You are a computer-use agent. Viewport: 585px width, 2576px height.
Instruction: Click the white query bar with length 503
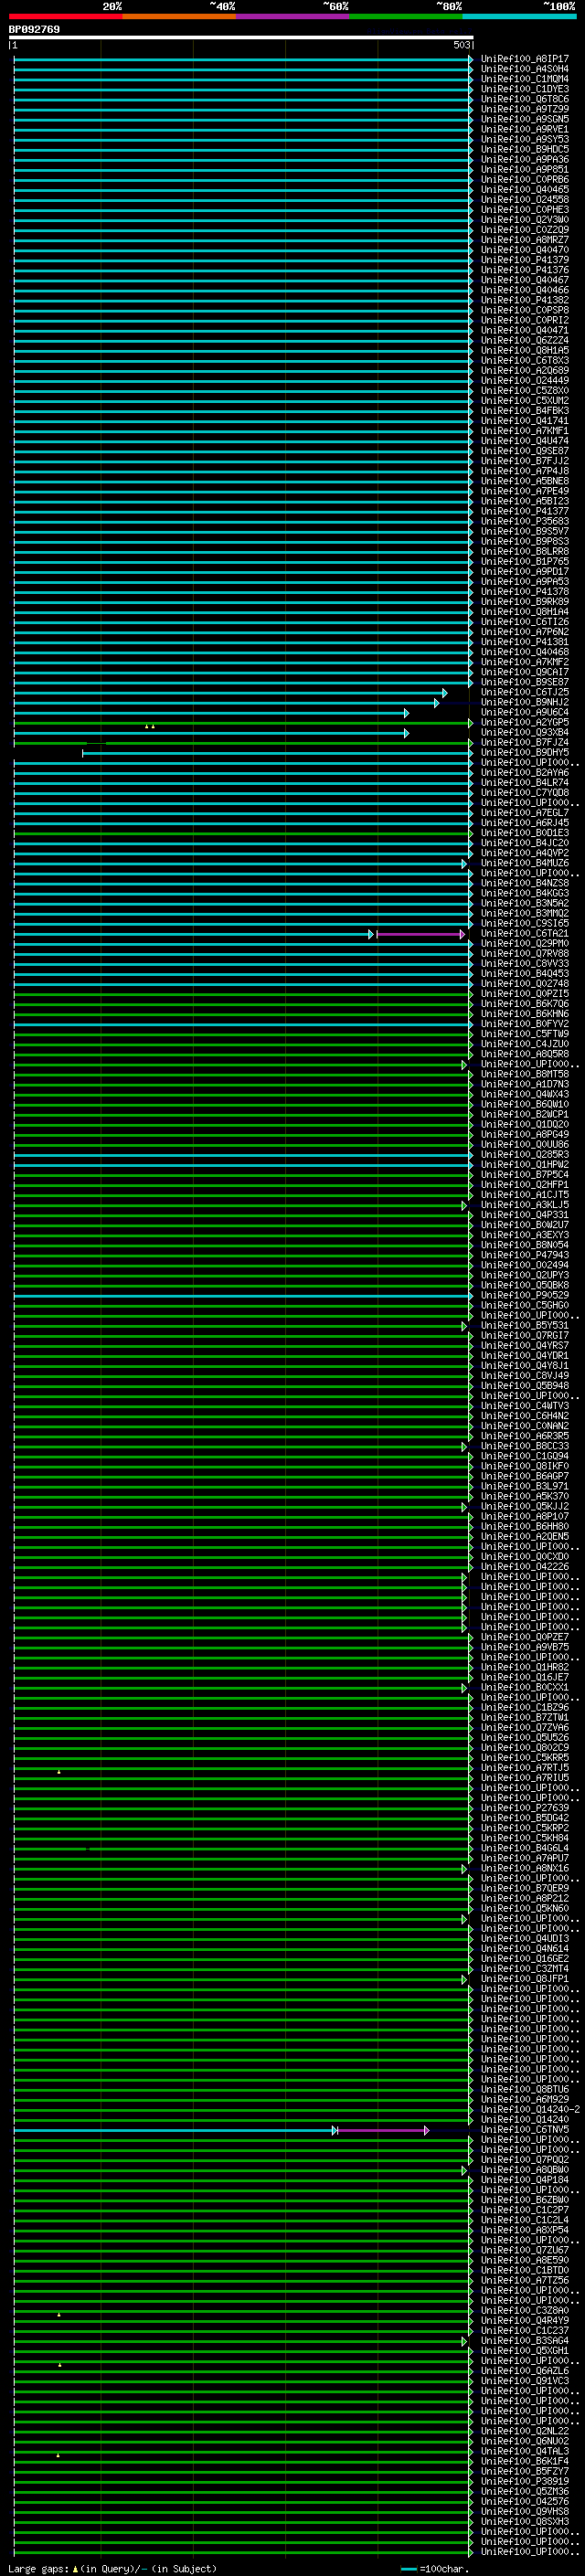241,37
